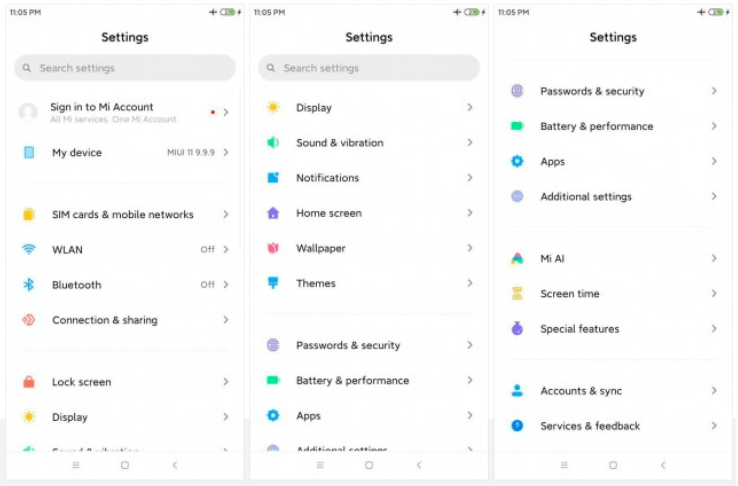Image resolution: width=738 pixels, height=486 pixels.
Task: Tap the WLAN wifi icon
Action: (29, 249)
